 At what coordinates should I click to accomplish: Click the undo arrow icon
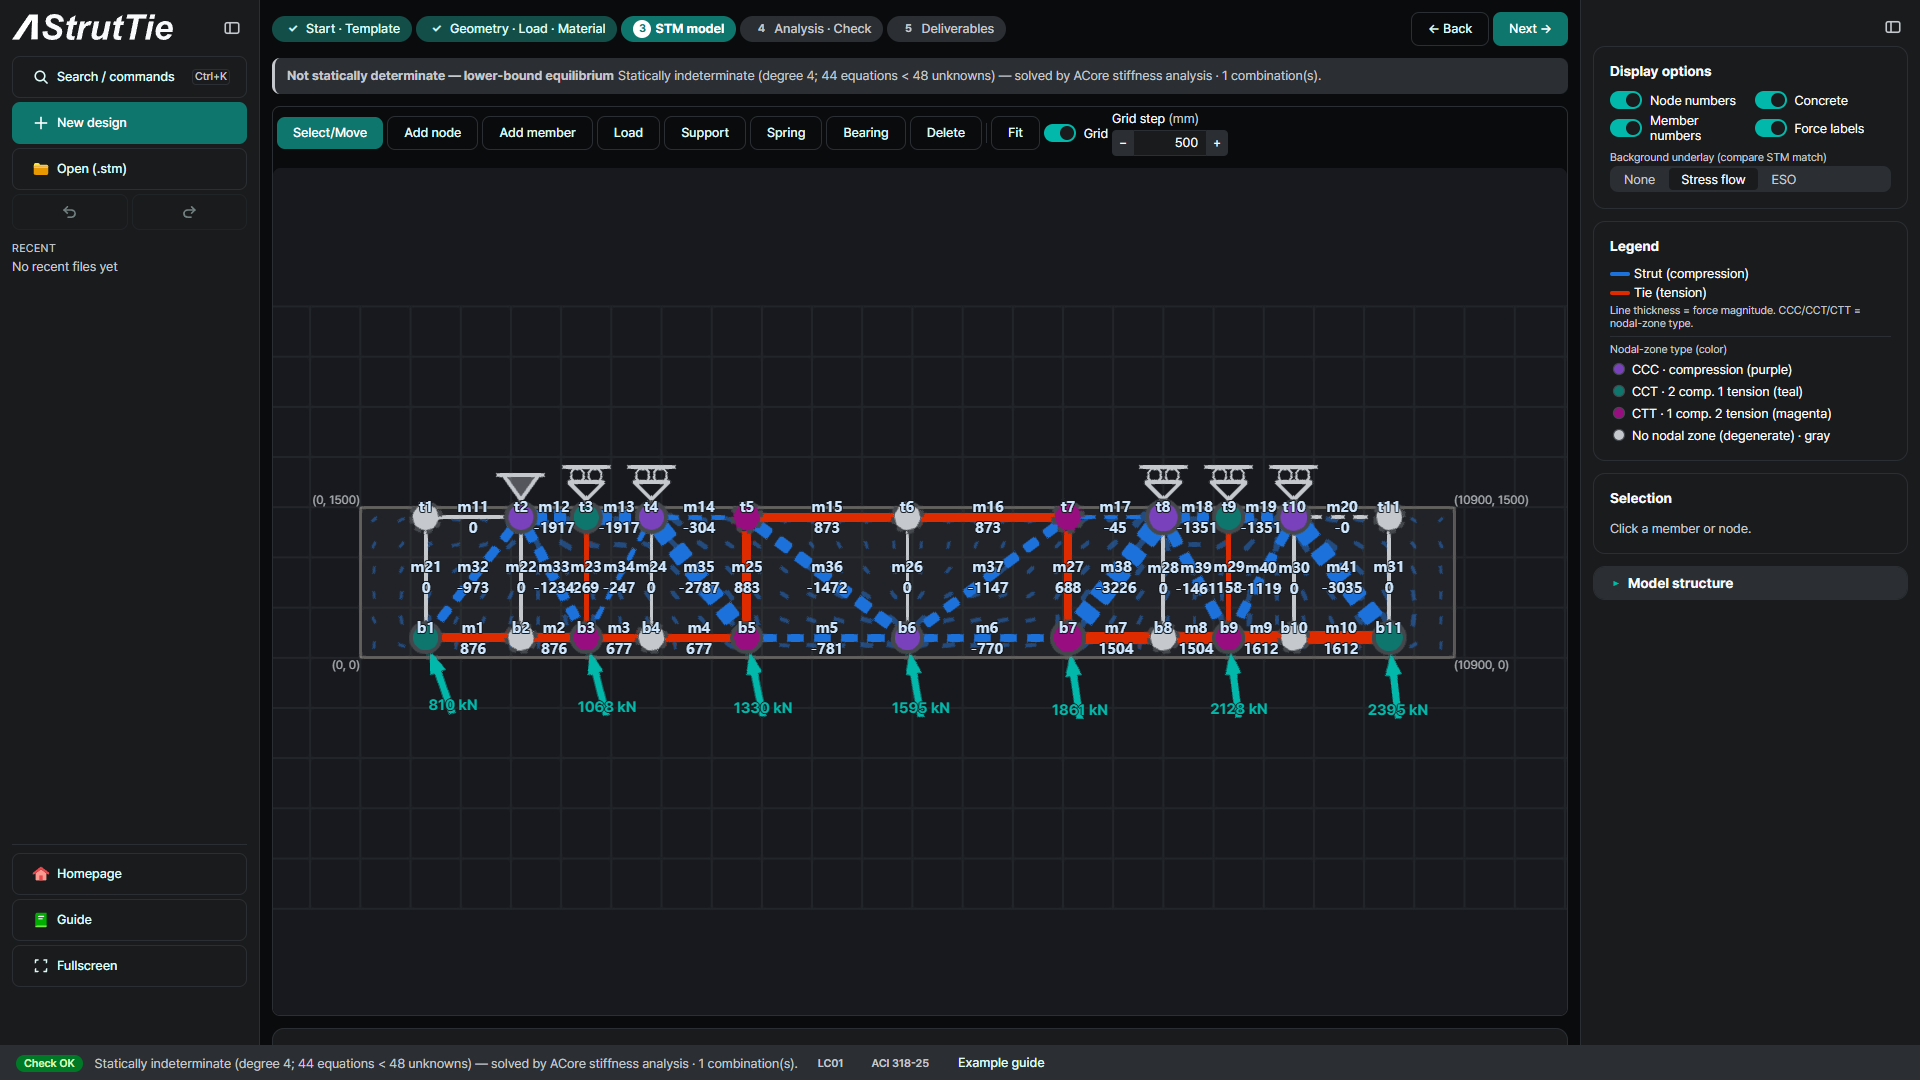(70, 212)
